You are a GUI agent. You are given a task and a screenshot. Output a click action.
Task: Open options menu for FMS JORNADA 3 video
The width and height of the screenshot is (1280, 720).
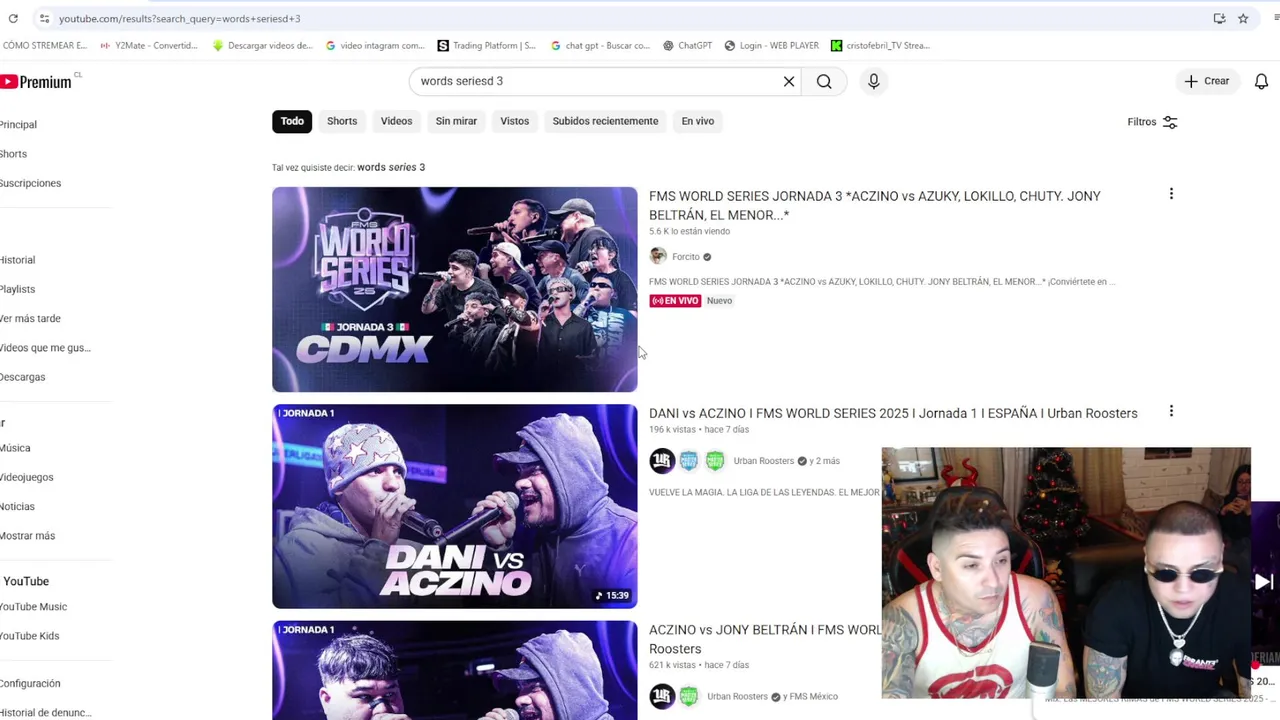click(1171, 194)
